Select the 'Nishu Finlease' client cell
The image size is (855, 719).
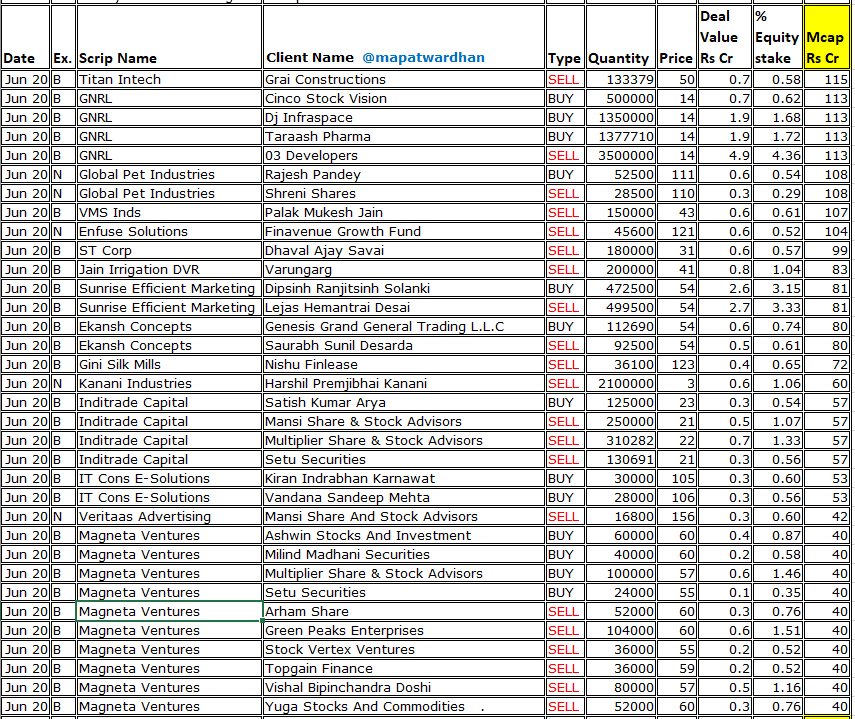coord(404,365)
